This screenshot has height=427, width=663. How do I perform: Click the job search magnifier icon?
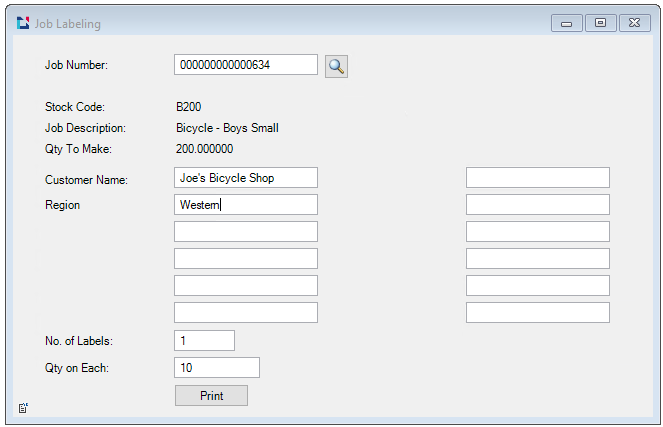336,66
